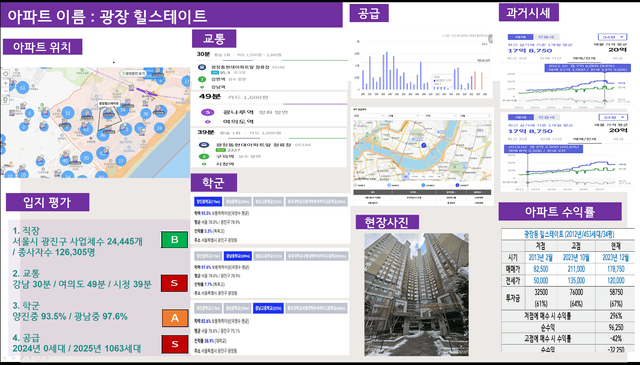Click the green line 2 badge beside 강변역
The height and width of the screenshot is (365, 640).
click(202, 79)
